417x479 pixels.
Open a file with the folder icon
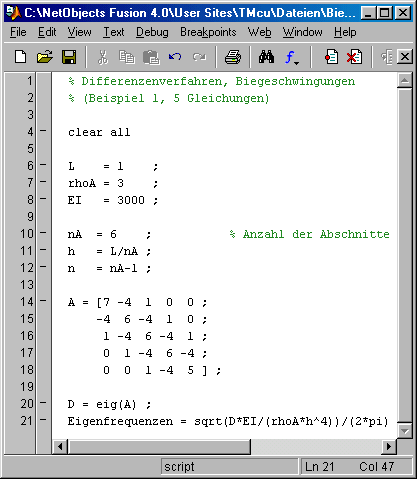[45, 57]
